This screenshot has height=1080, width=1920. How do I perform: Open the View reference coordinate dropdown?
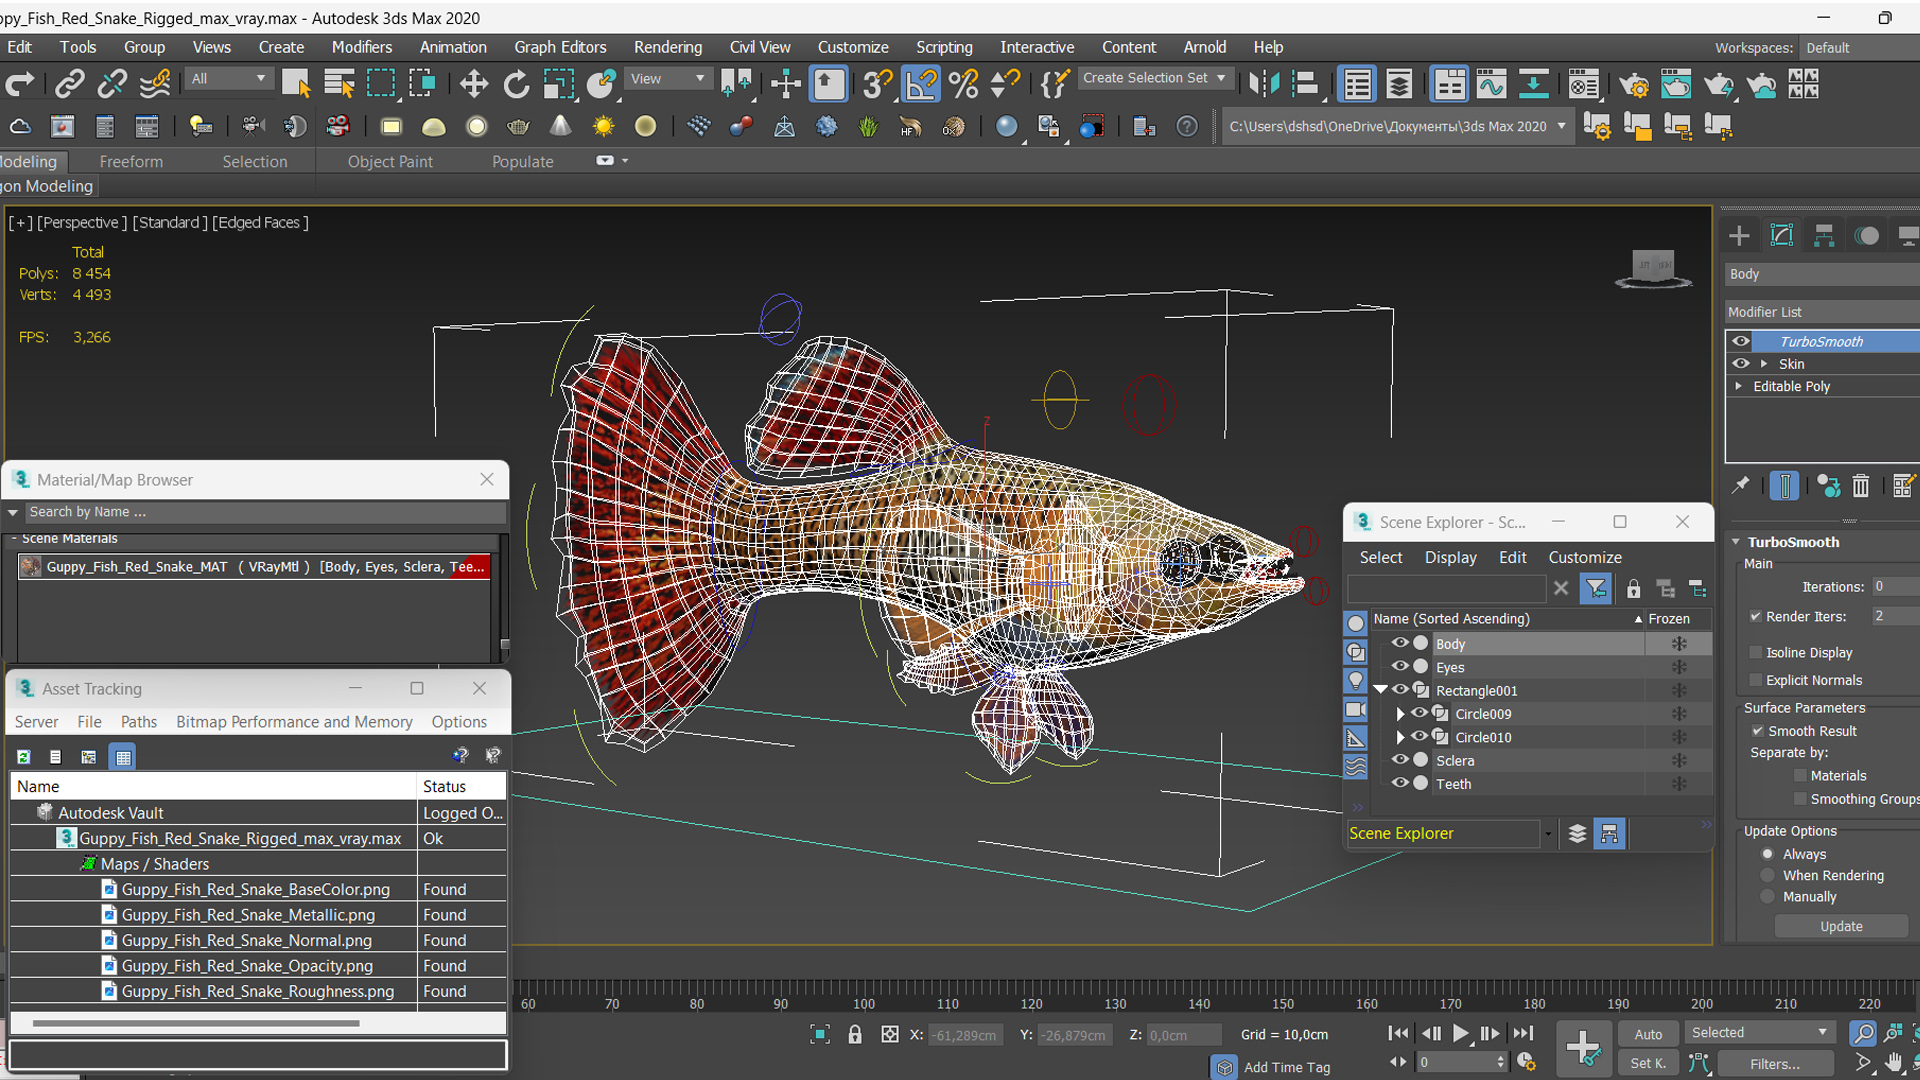tap(668, 79)
